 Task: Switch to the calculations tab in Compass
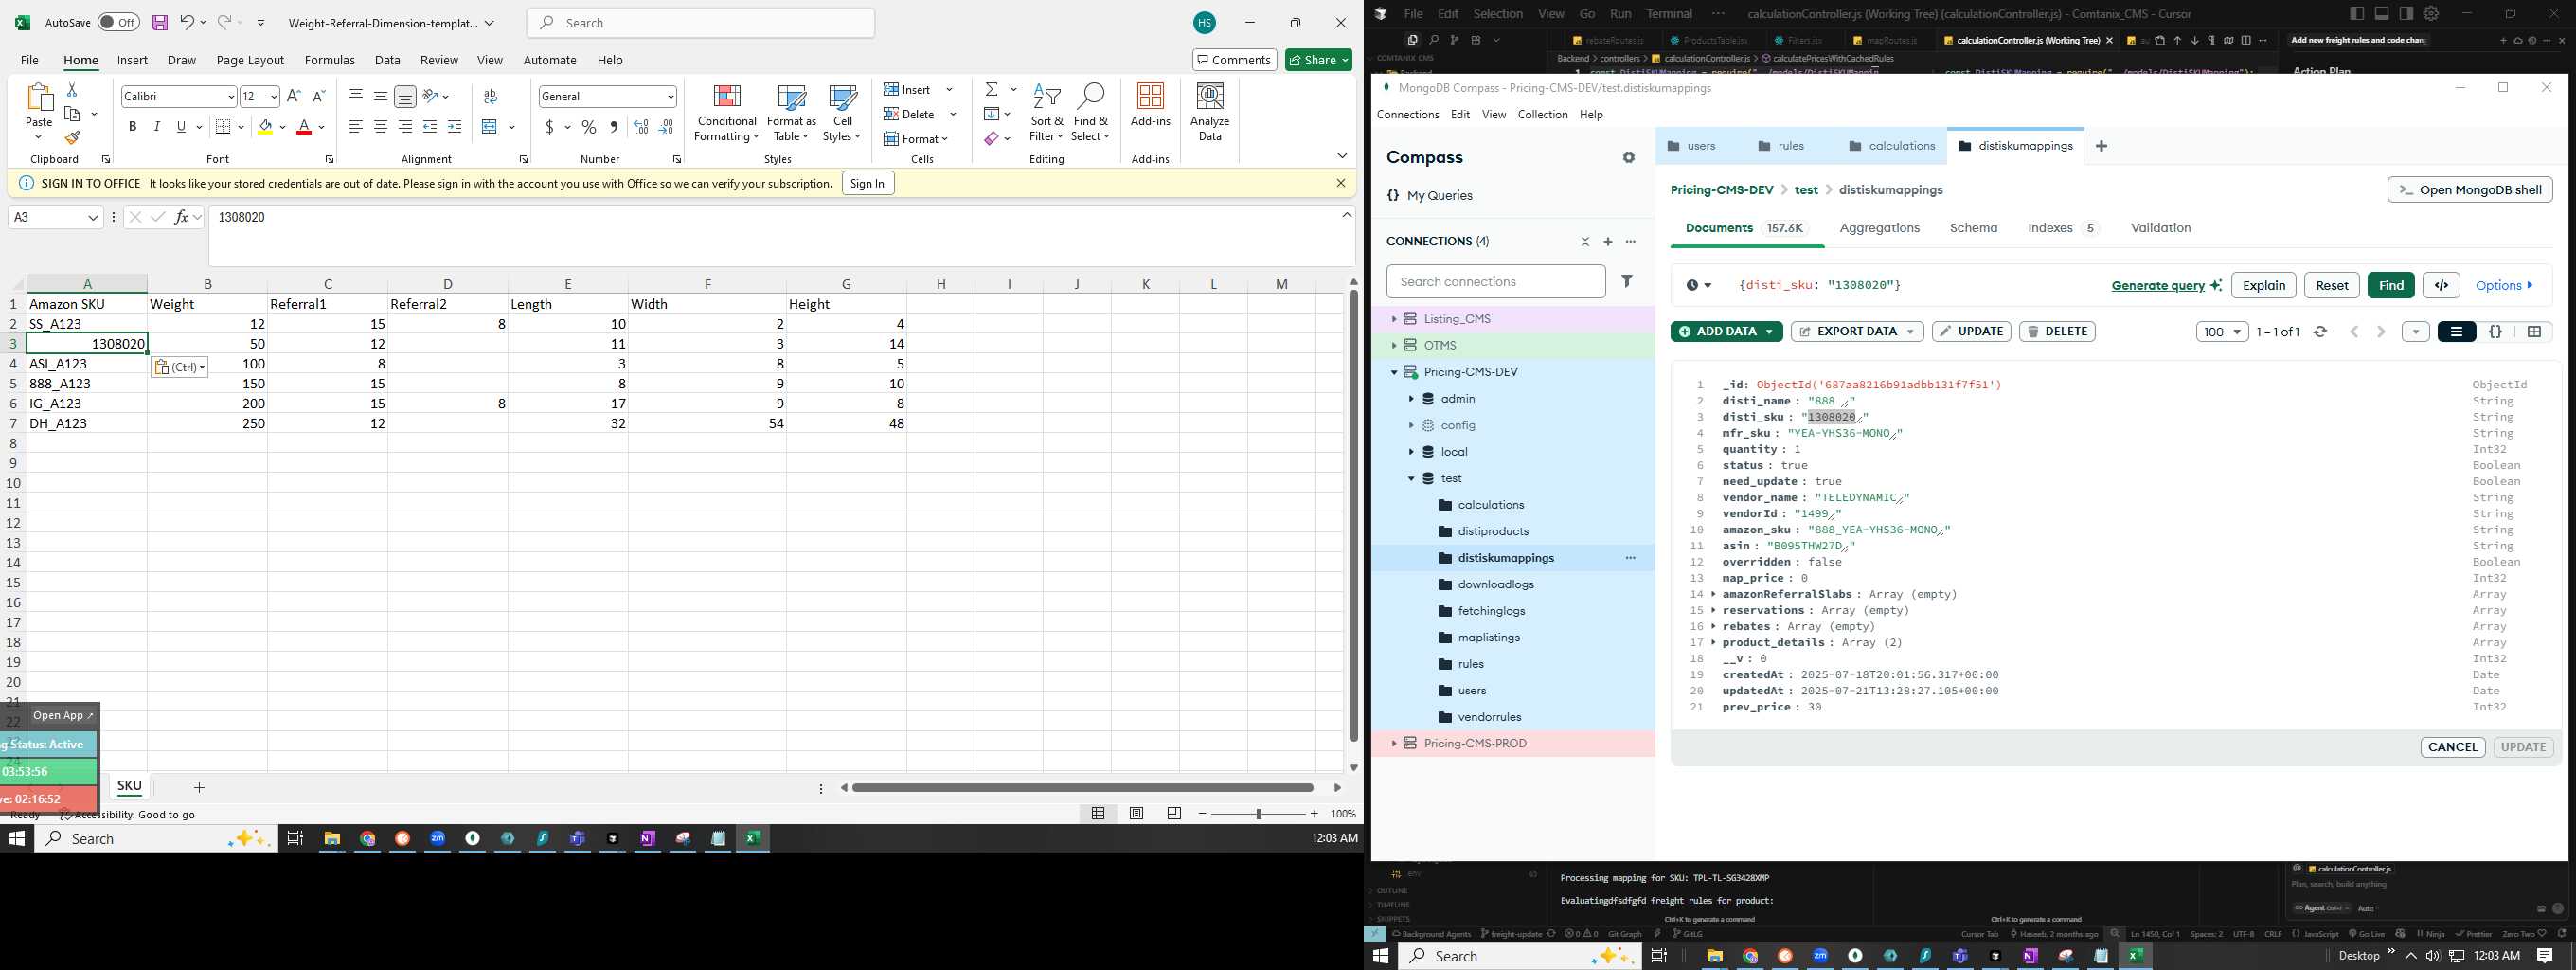pos(1892,146)
